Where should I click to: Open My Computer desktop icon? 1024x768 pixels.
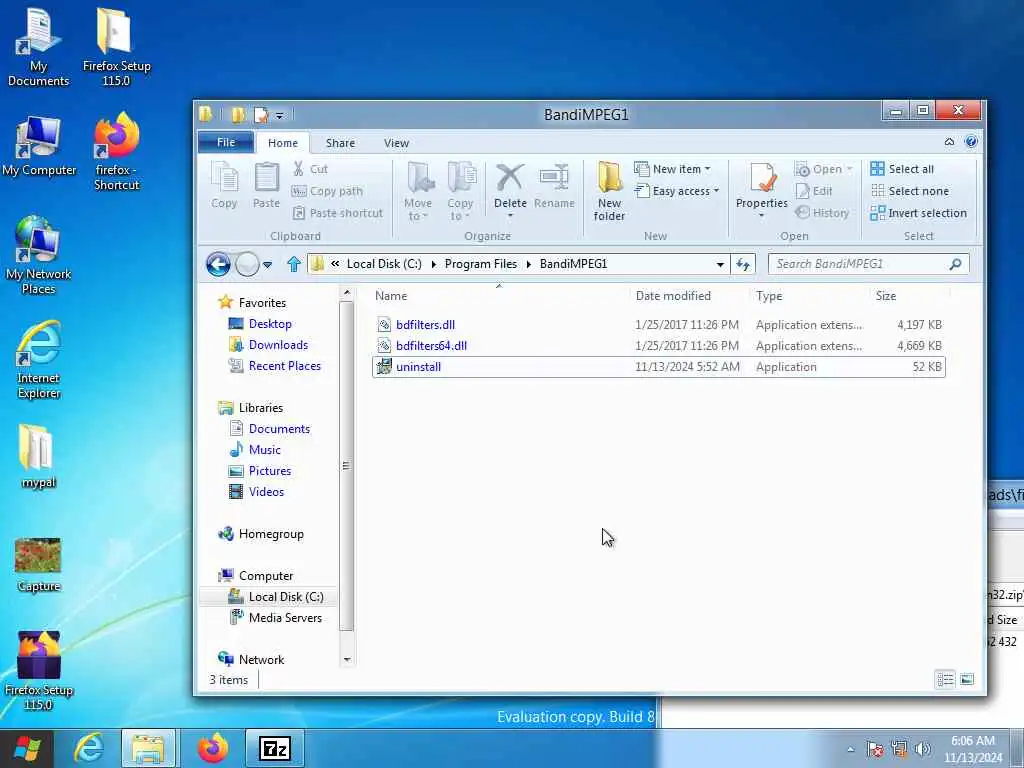(x=39, y=146)
